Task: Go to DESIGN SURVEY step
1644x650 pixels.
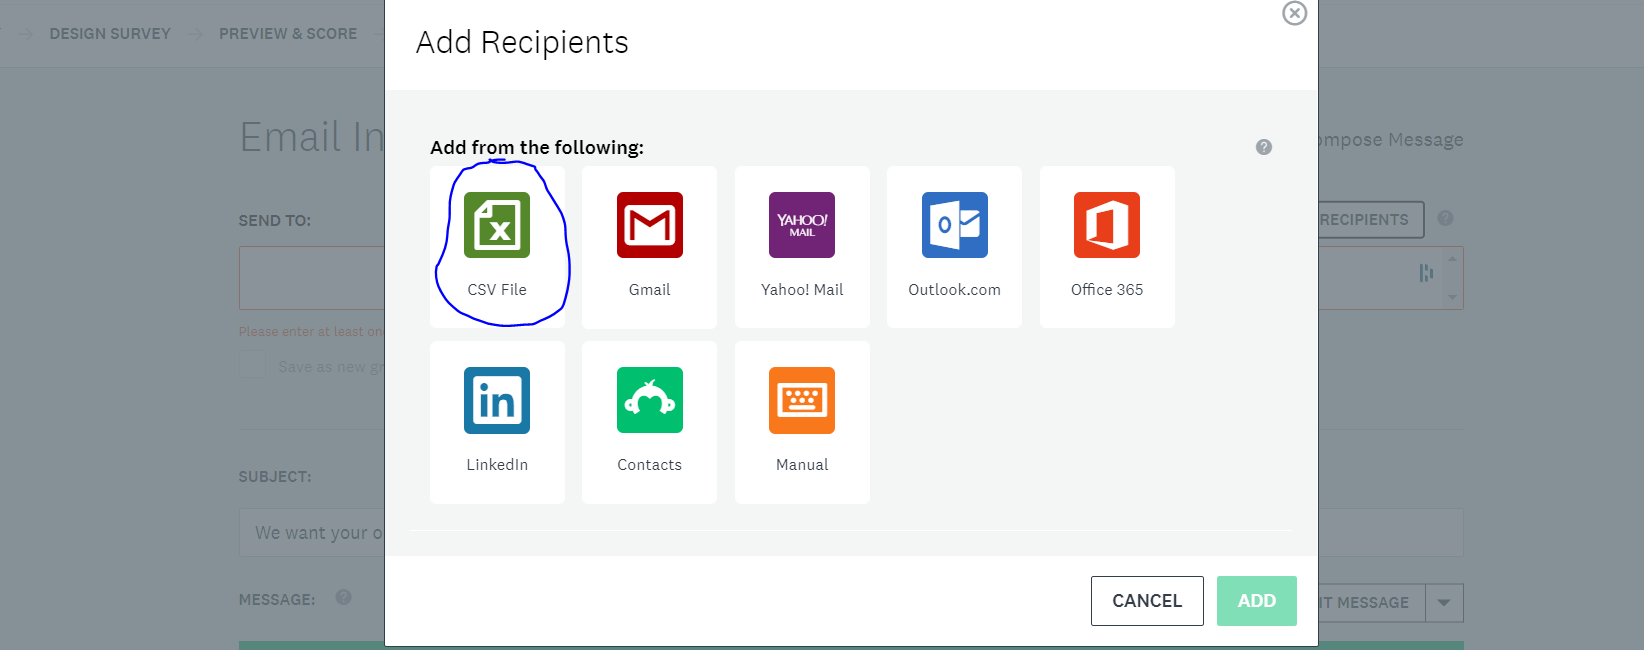Action: point(110,34)
